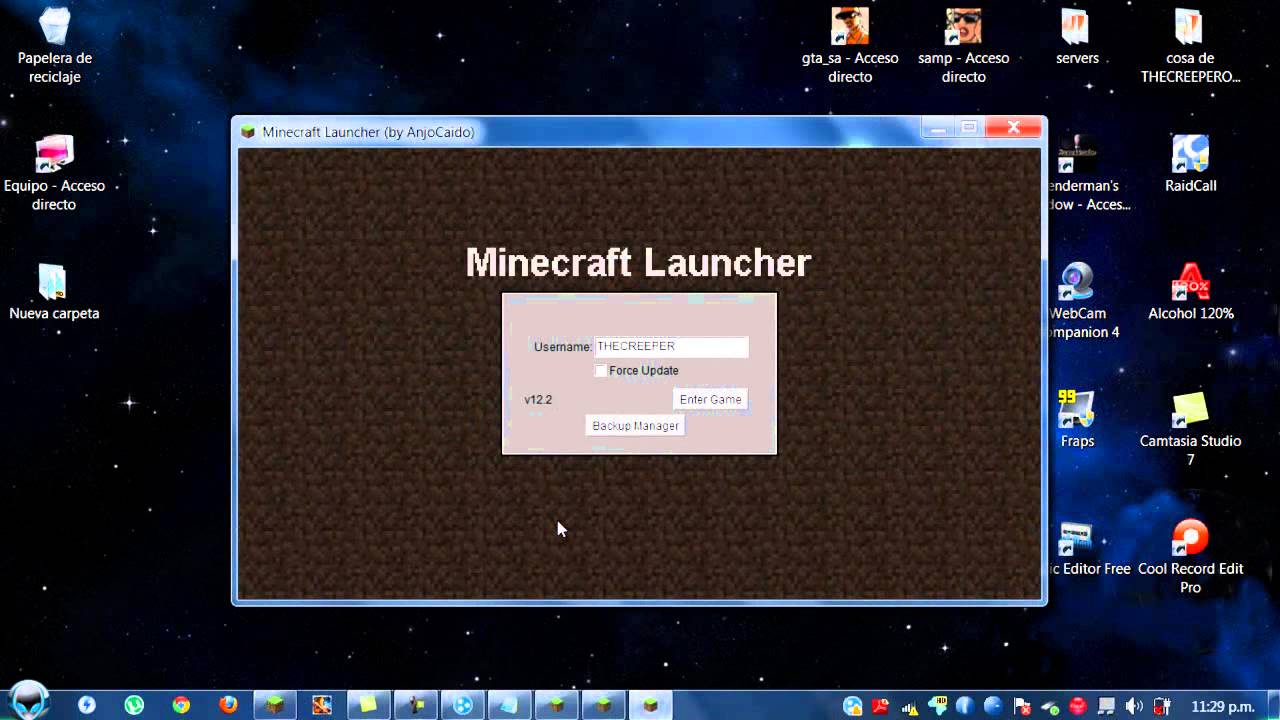Minimize the Minecraft Launcher window
The width and height of the screenshot is (1280, 720).
coord(937,128)
